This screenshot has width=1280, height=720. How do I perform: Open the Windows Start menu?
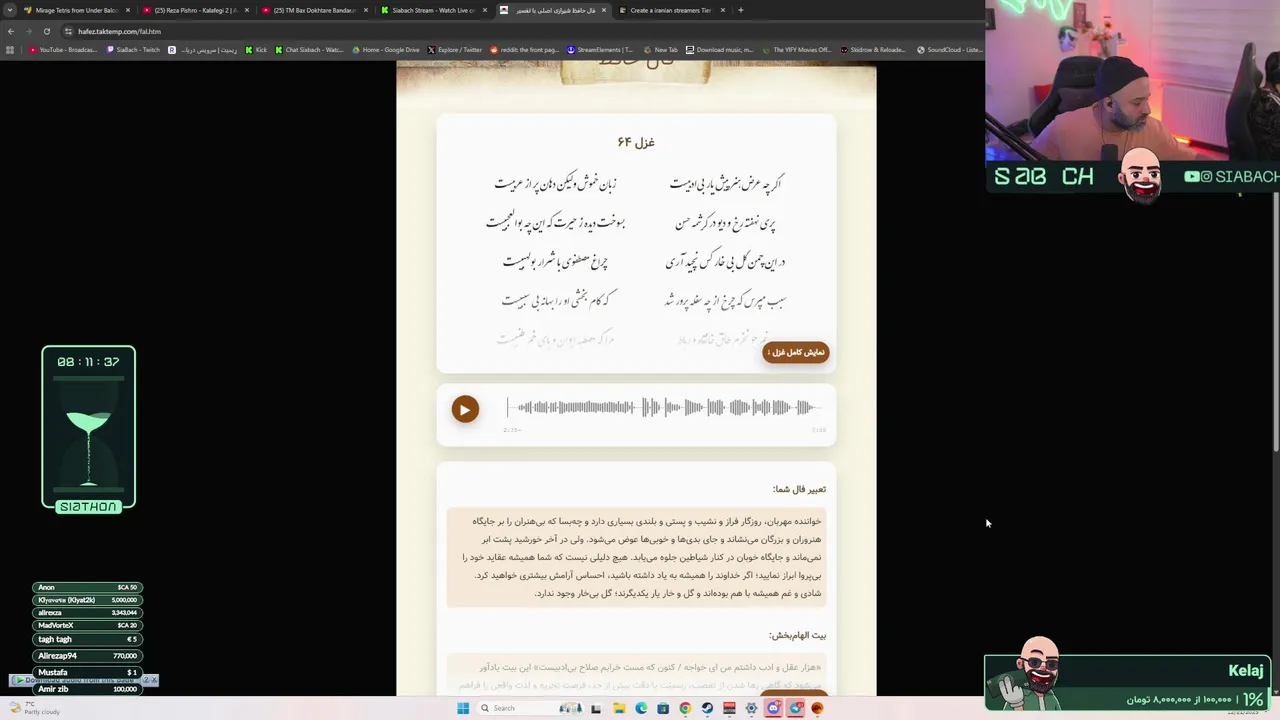[463, 708]
